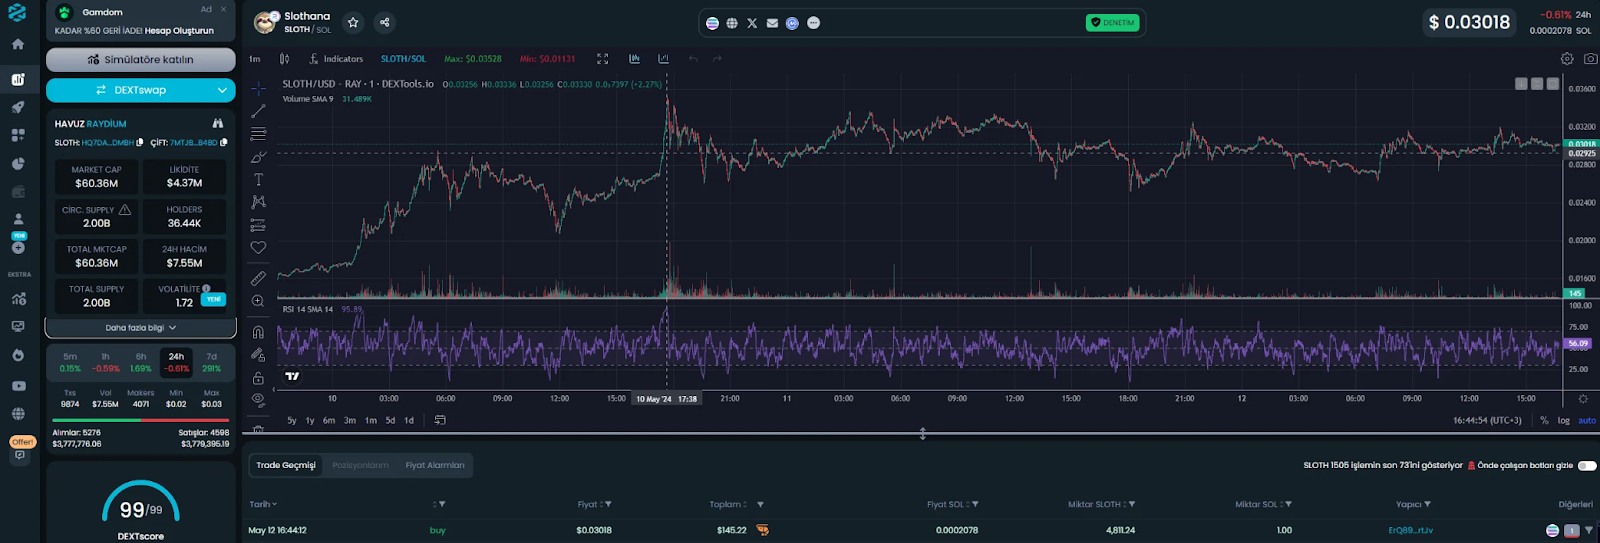Viewport: 1600px width, 543px height.
Task: Expand 'Daha fazla bilgi' section
Action: pyautogui.click(x=141, y=328)
